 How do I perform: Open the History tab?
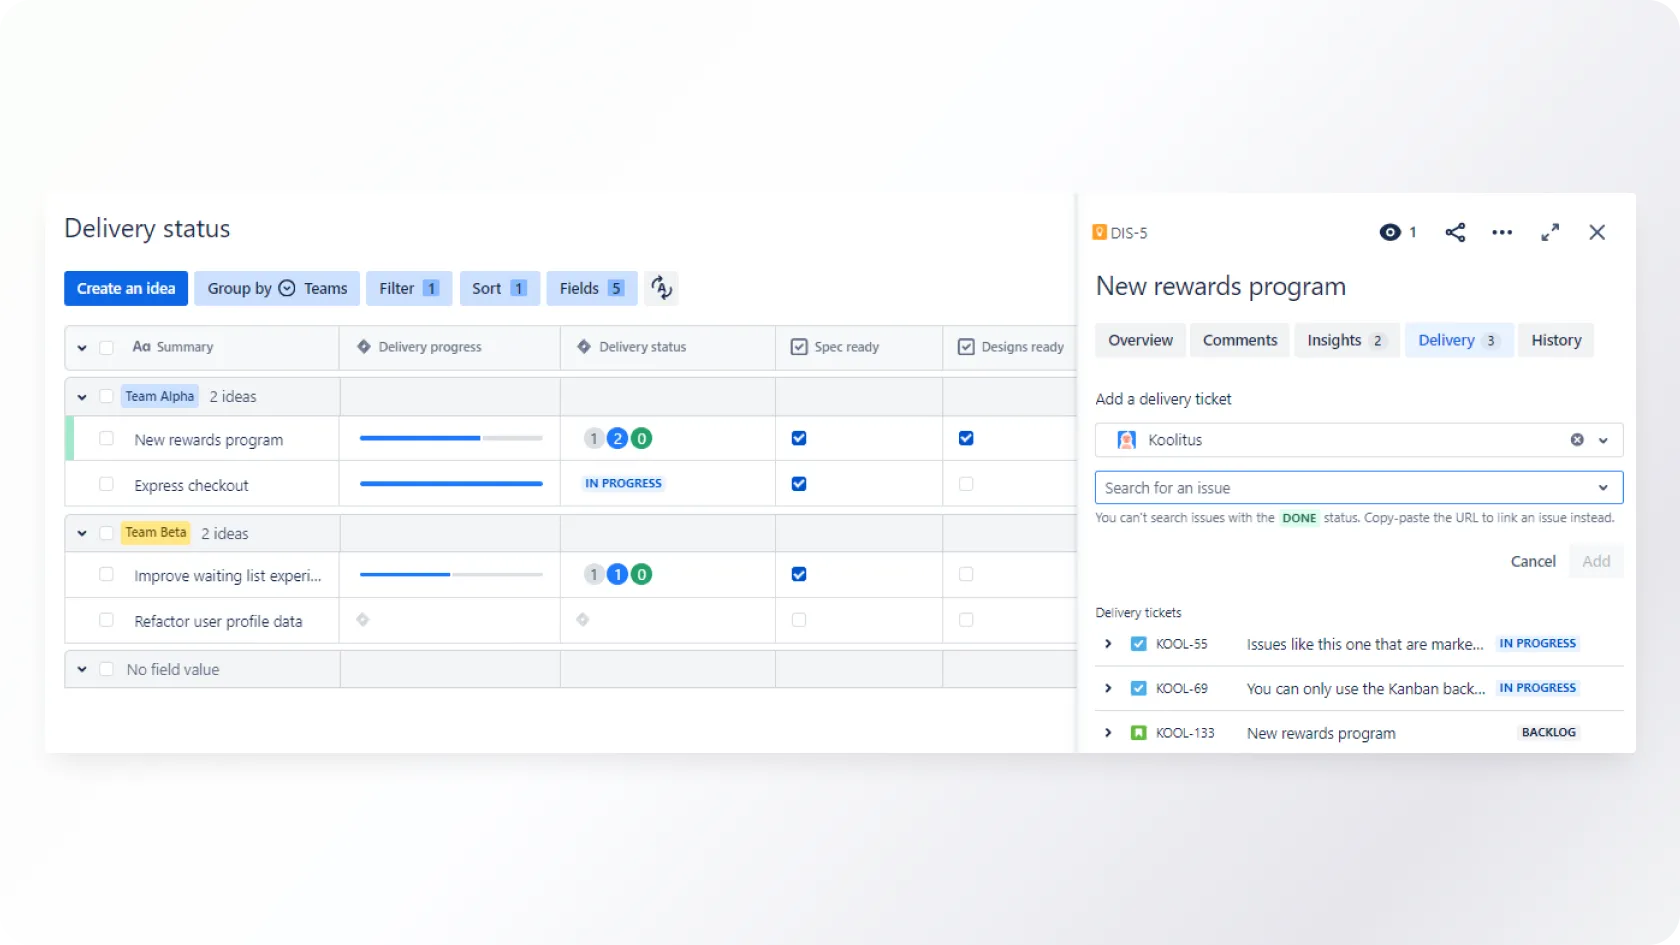tap(1555, 340)
